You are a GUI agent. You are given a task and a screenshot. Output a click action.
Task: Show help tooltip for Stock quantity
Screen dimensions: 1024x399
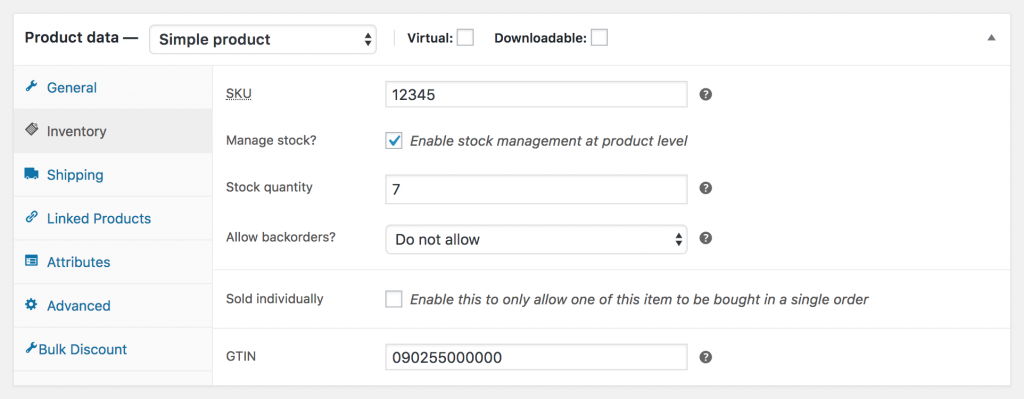pyautogui.click(x=705, y=188)
